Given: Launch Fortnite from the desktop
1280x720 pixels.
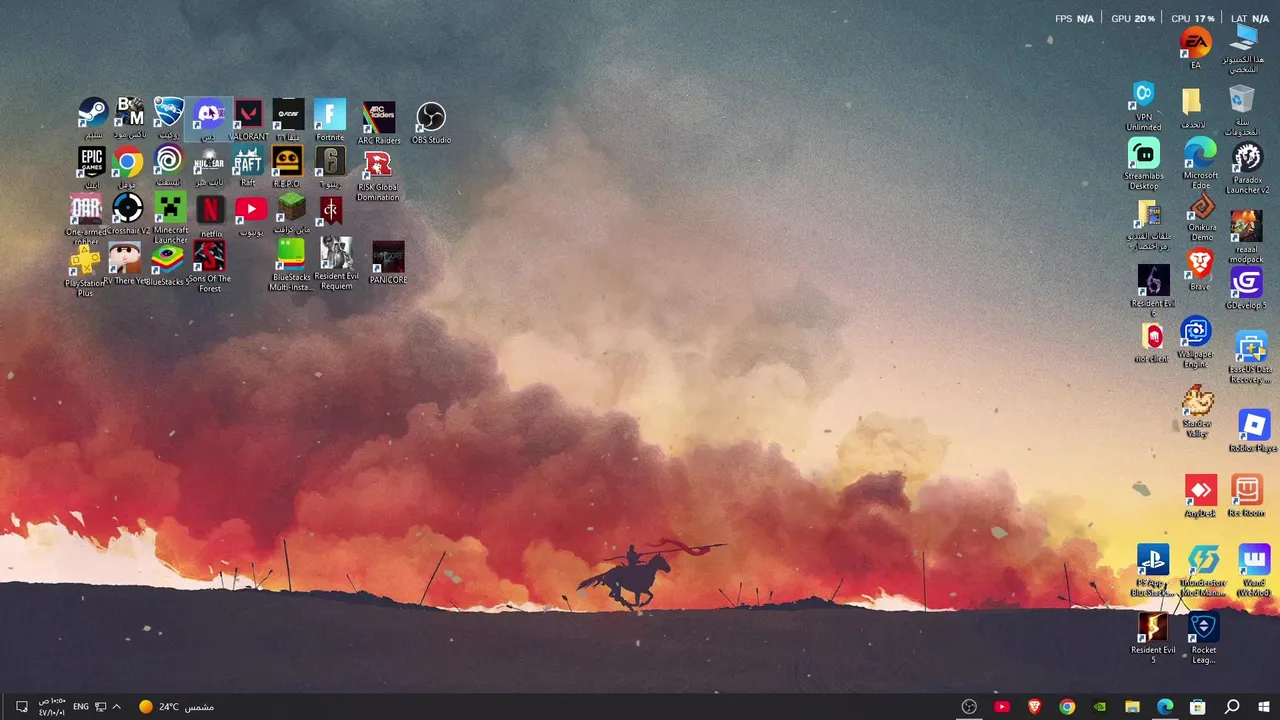Looking at the screenshot, I should pyautogui.click(x=330, y=119).
